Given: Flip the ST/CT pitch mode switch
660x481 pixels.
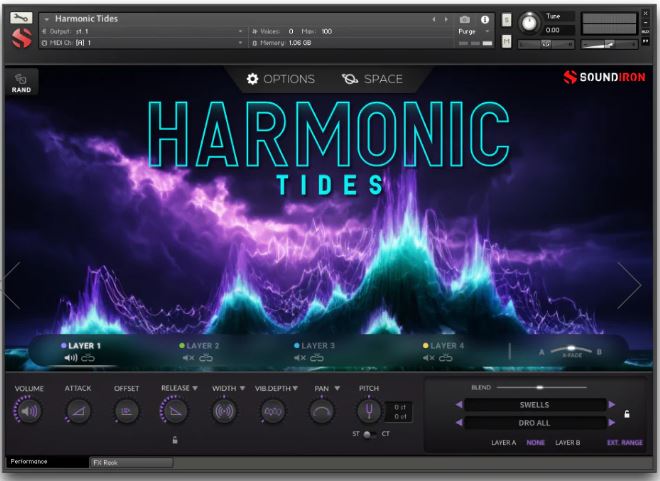Looking at the screenshot, I should tap(370, 434).
